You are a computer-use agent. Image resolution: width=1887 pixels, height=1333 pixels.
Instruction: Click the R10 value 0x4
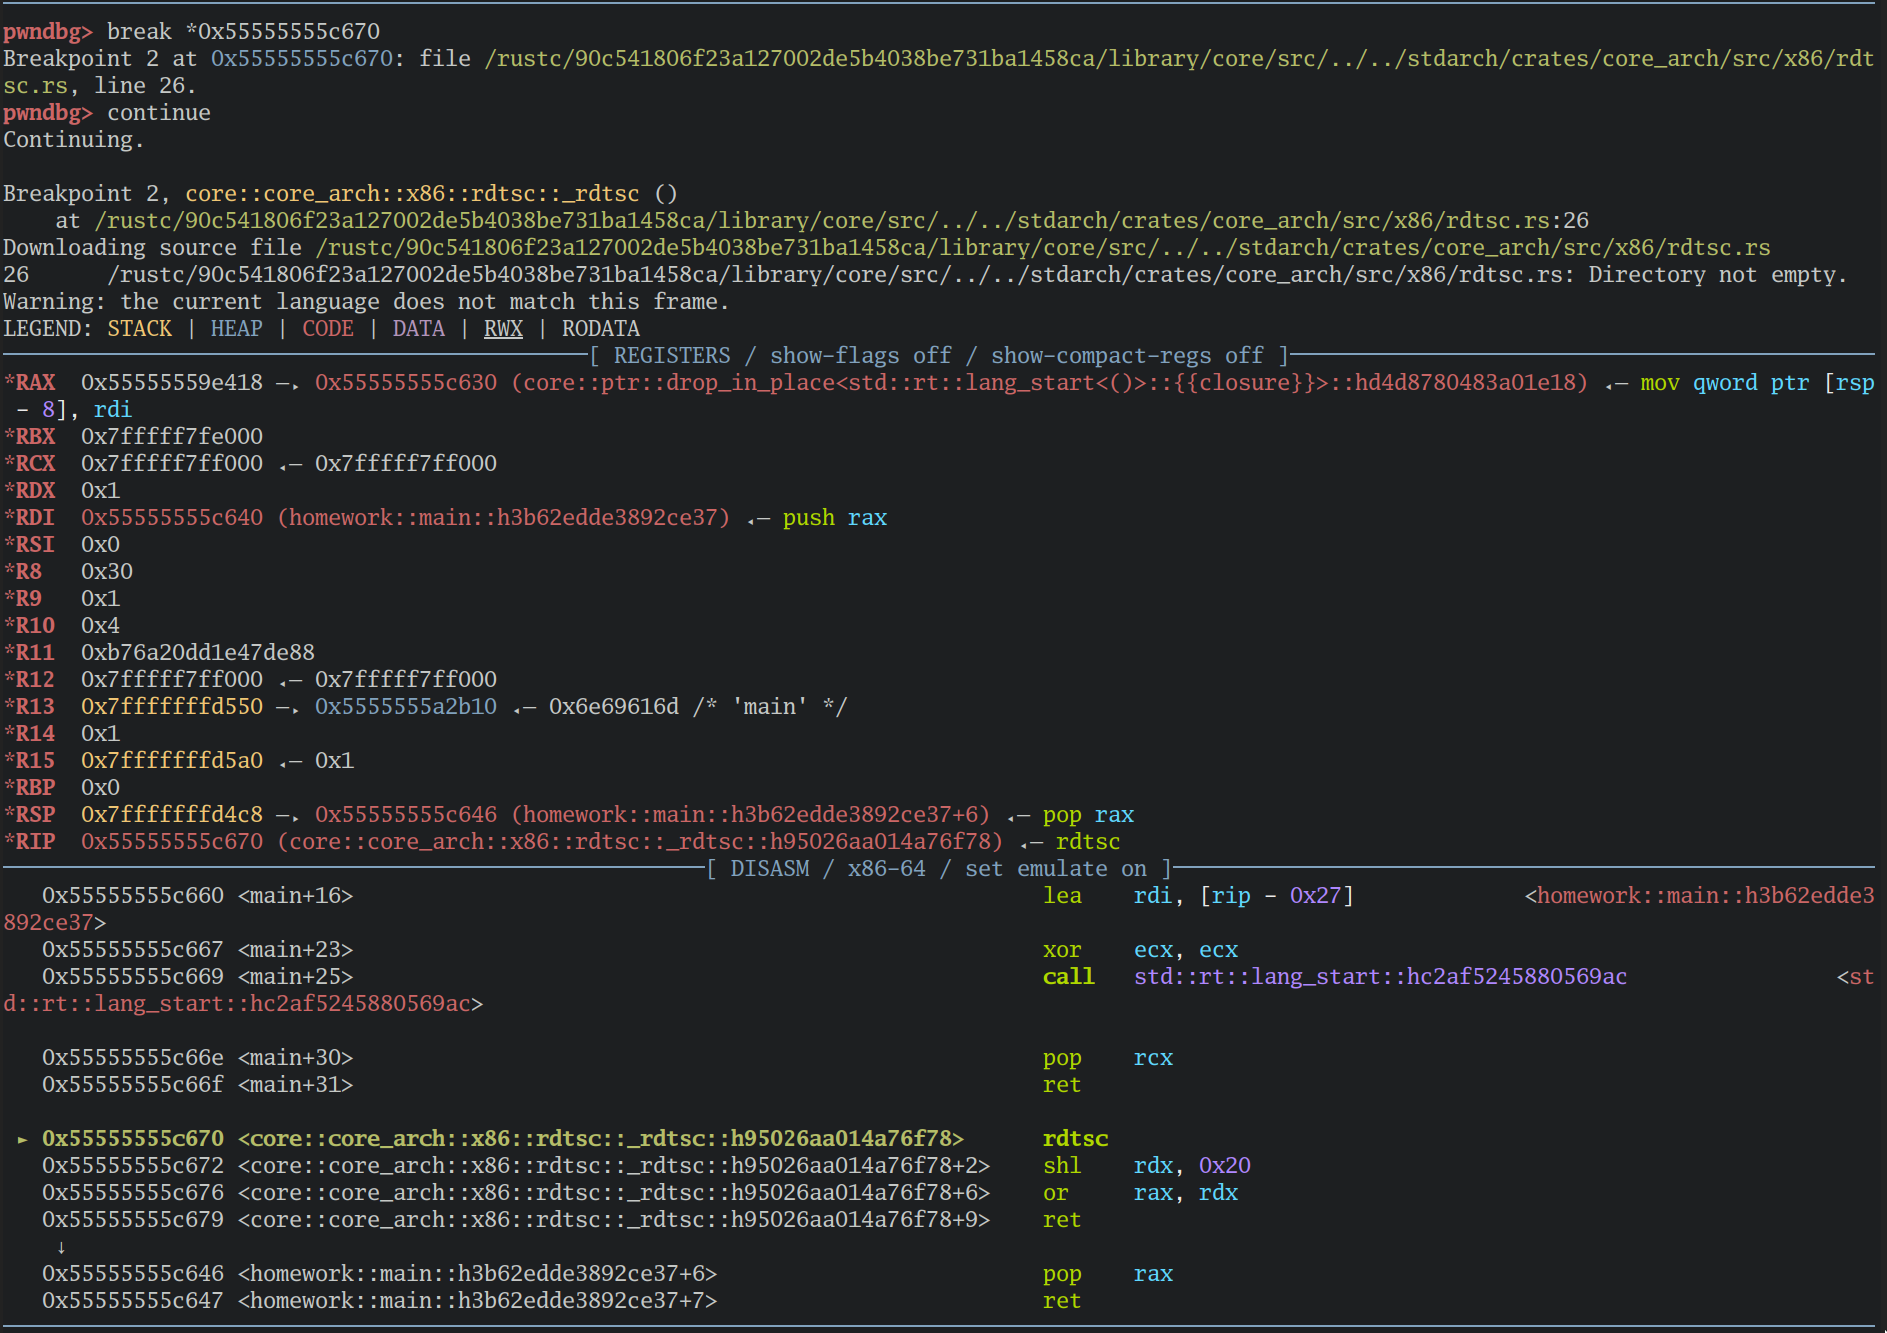[100, 625]
